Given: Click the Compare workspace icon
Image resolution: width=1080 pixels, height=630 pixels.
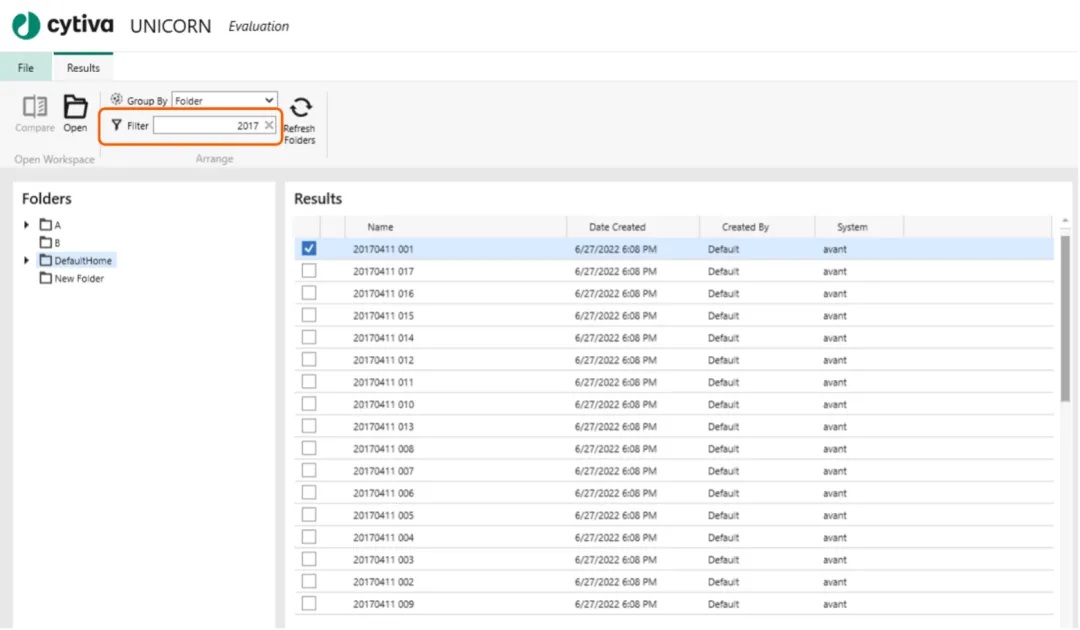Looking at the screenshot, I should [34, 107].
